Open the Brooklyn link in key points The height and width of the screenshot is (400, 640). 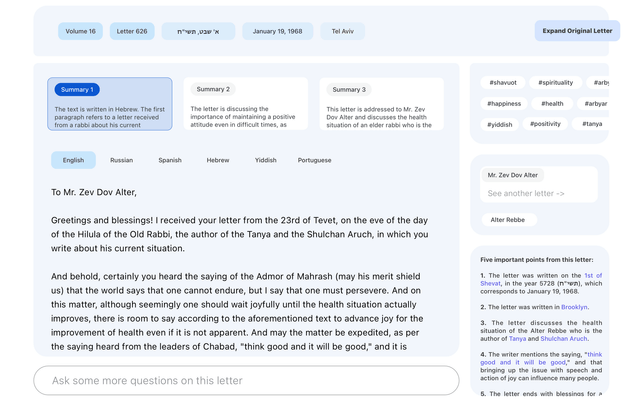click(574, 307)
